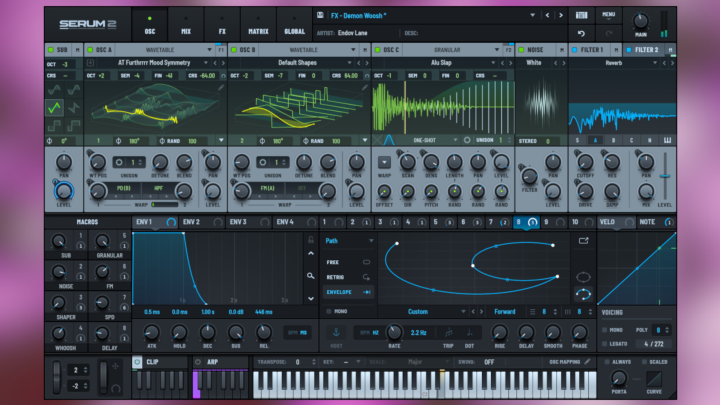This screenshot has height=405, width=720.
Task: Click the ARP button
Action: coord(221,362)
